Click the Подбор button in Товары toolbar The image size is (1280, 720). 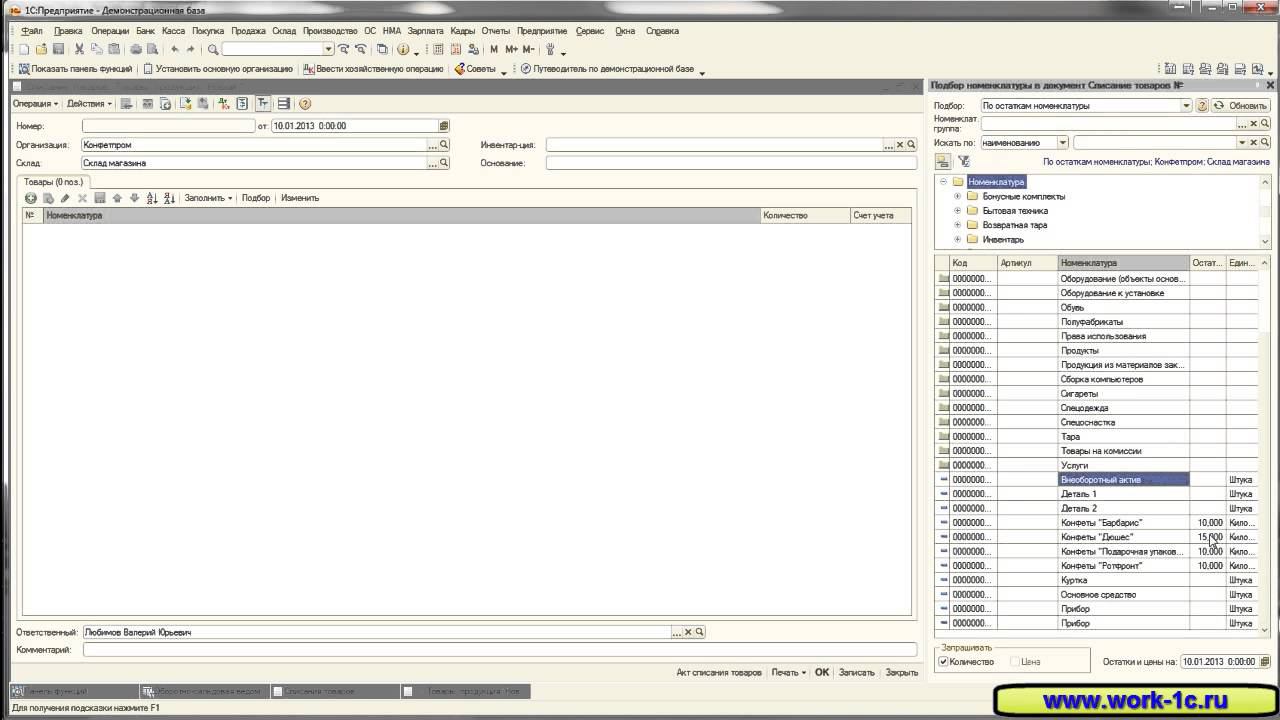(x=256, y=198)
